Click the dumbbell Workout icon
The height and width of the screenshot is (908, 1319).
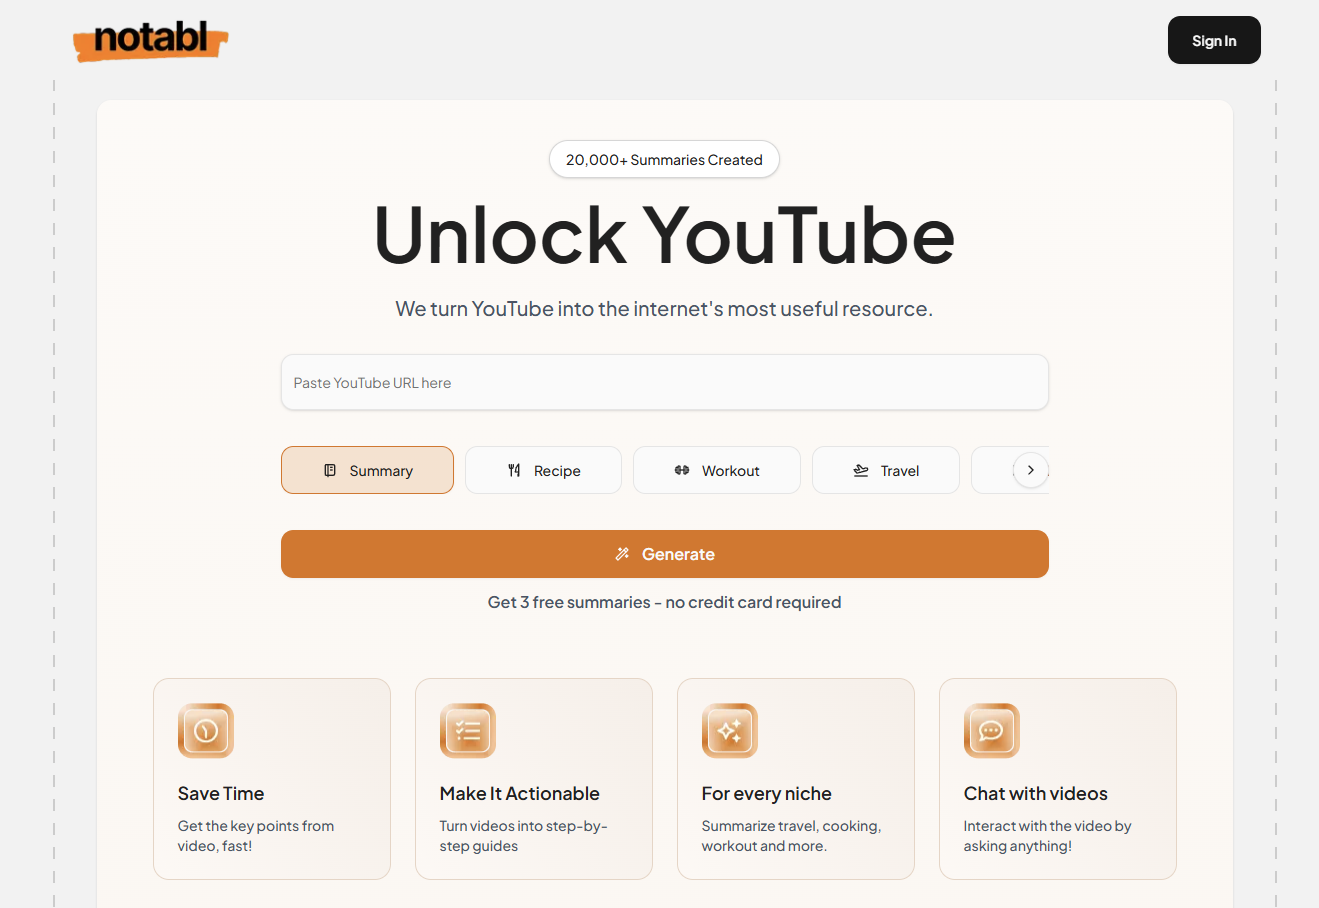point(682,470)
